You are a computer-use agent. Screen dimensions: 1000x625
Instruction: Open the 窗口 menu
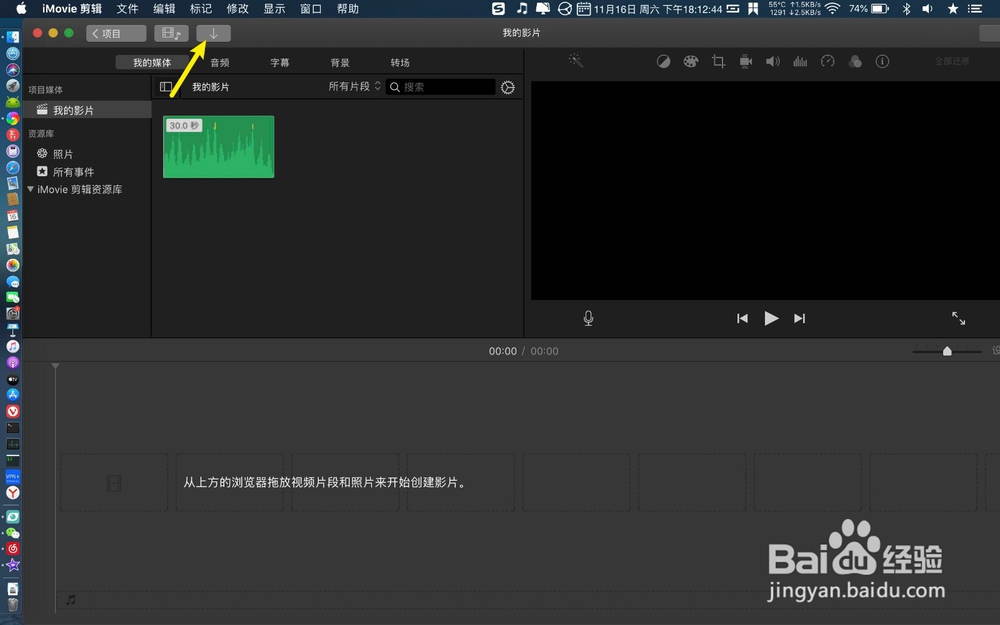tap(311, 8)
